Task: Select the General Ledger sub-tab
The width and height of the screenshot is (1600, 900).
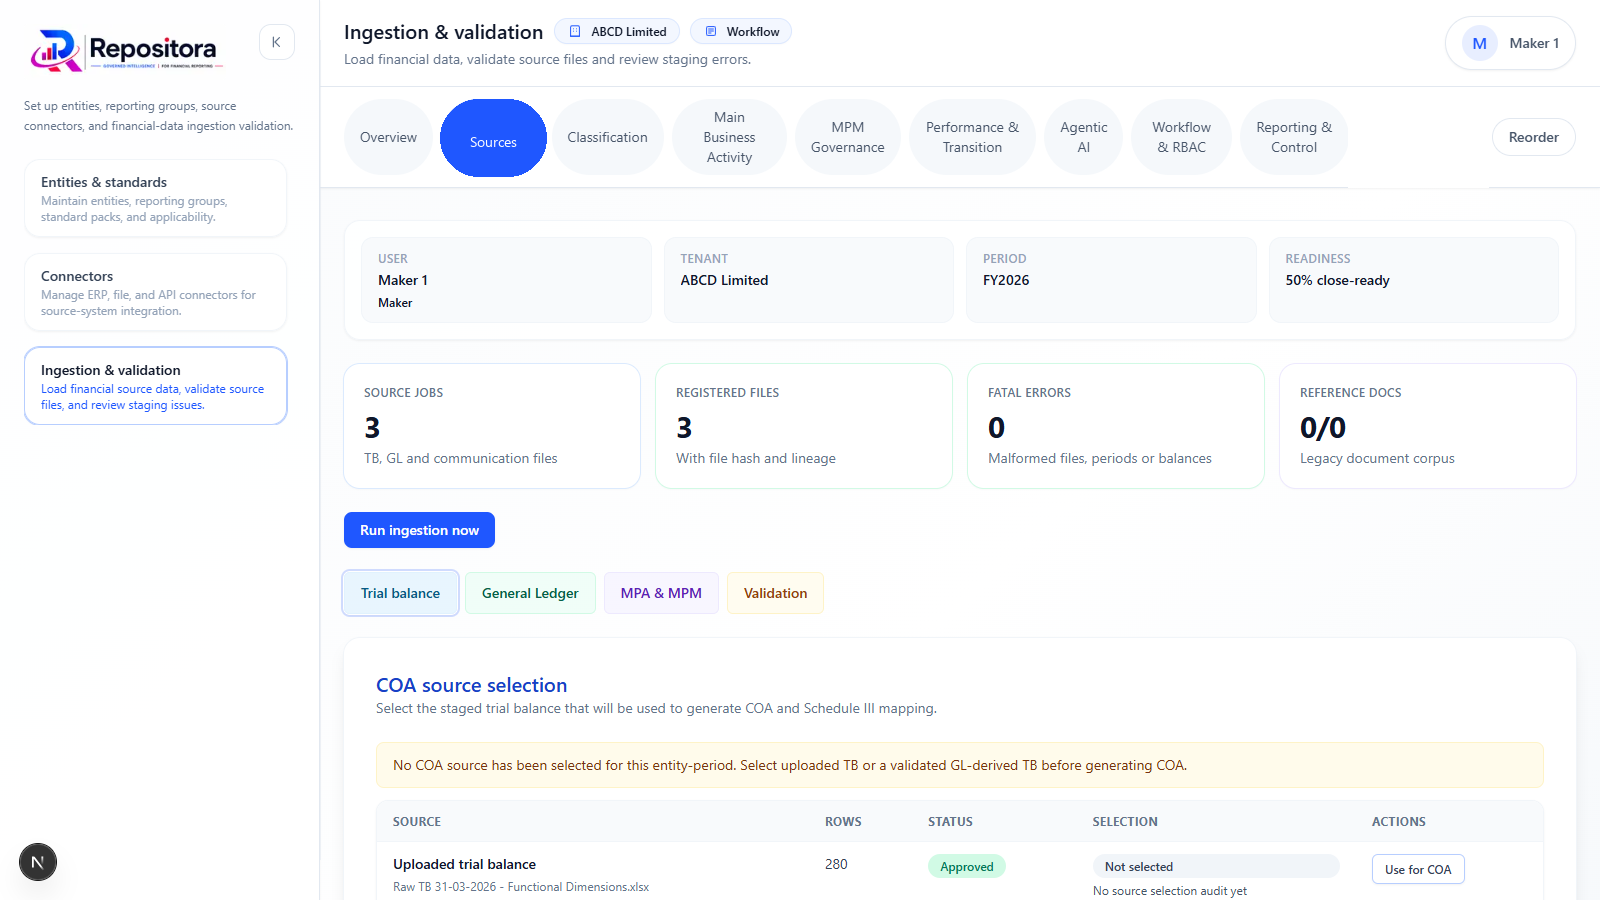Action: 530,593
